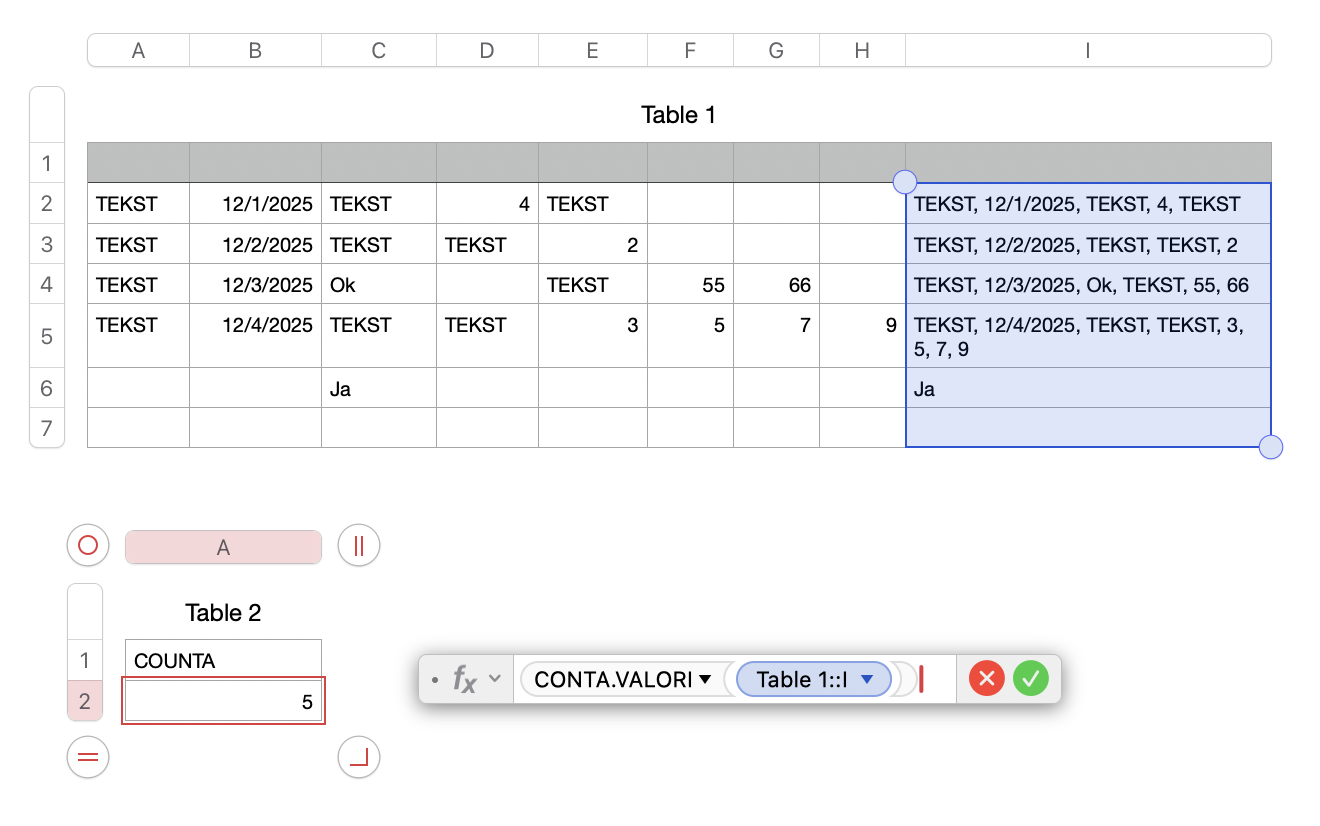Click the Table 2 corner resize handle
This screenshot has height=826, width=1320.
(x=359, y=757)
